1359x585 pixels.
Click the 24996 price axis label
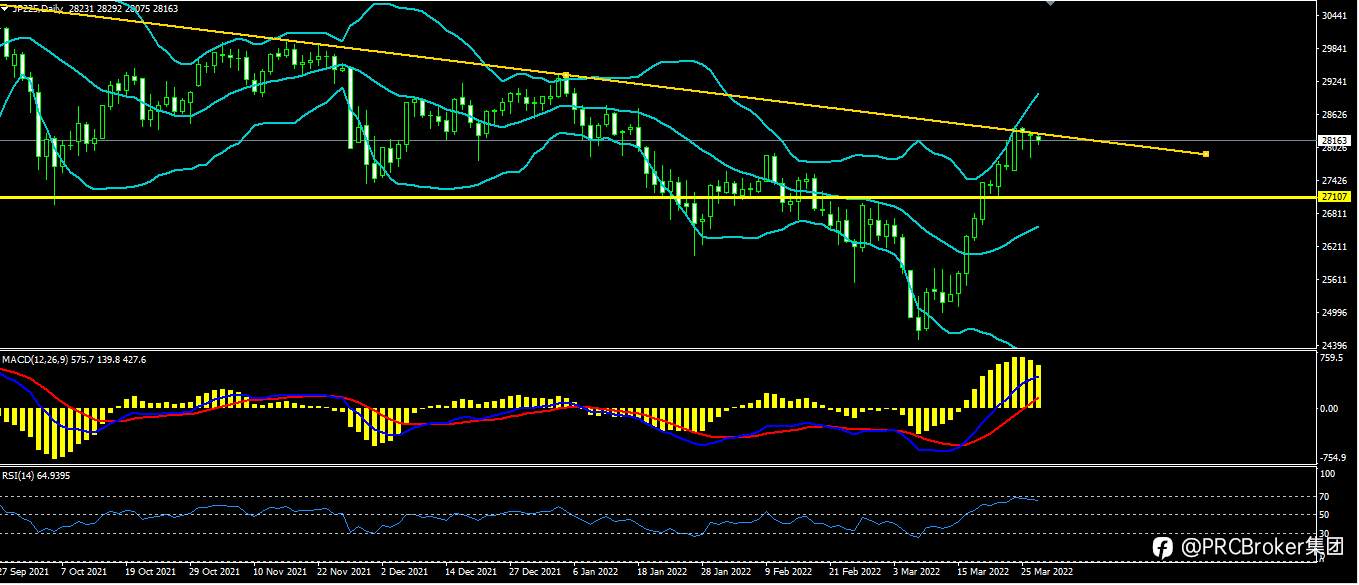click(x=1333, y=313)
